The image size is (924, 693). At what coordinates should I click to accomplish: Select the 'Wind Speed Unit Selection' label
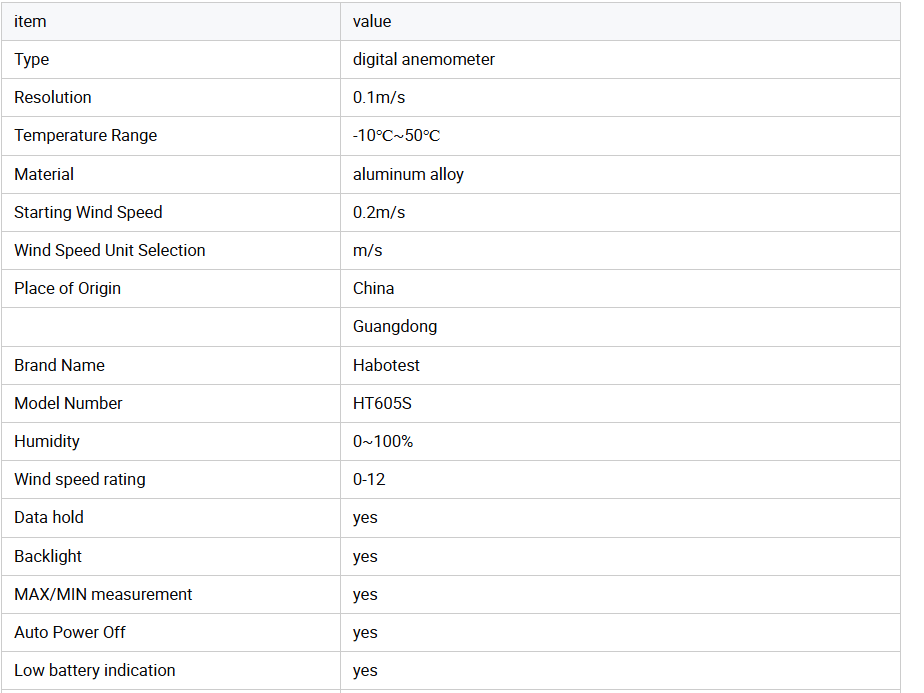[110, 250]
